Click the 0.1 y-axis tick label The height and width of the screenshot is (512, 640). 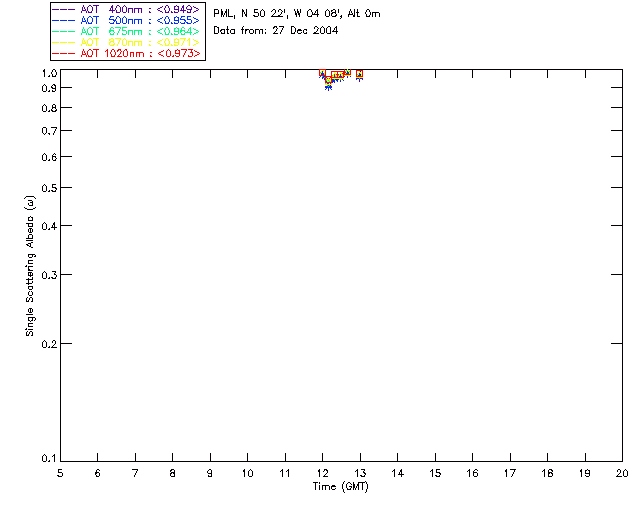point(49,459)
